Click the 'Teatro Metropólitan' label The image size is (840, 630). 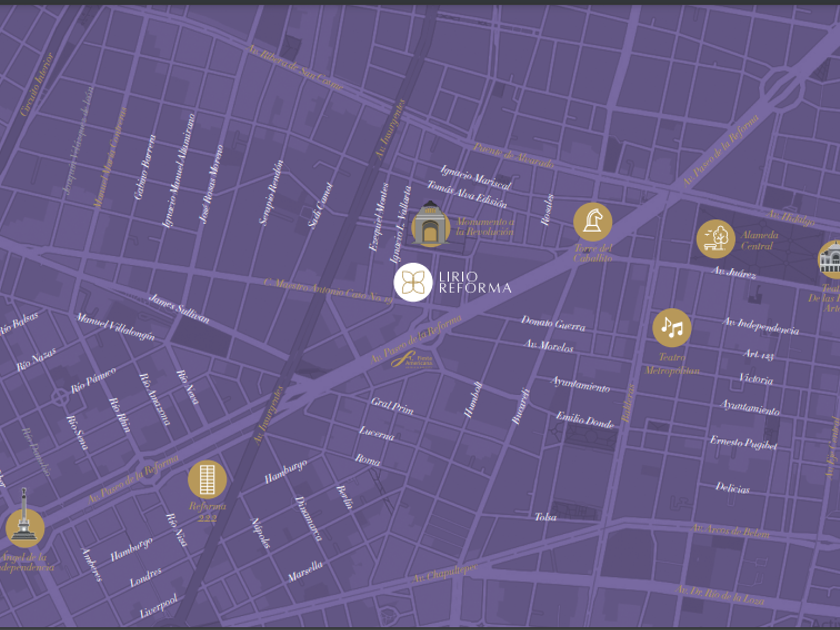(672, 364)
